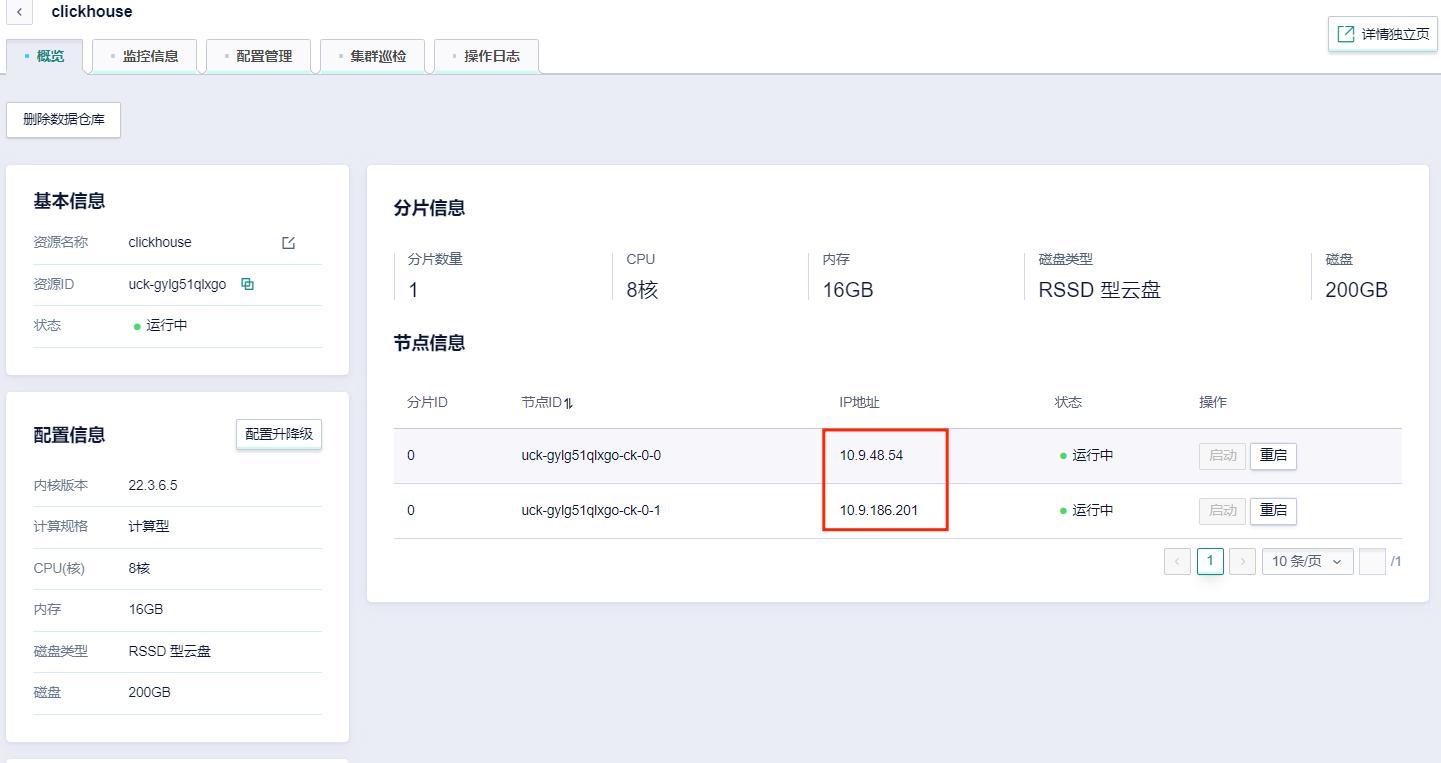Select the 概览 tab

click(45, 56)
